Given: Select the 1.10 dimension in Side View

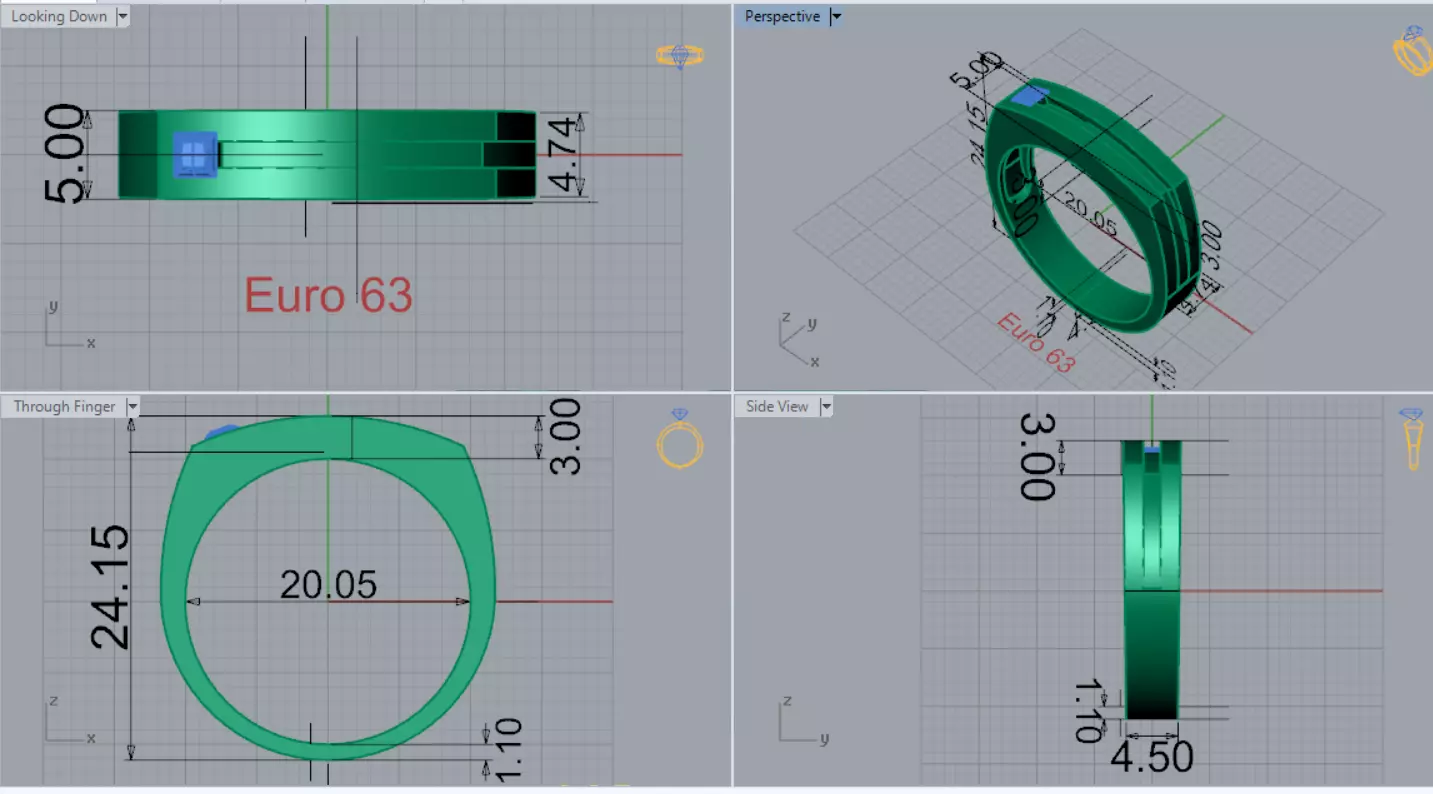Looking at the screenshot, I should pos(1090,711).
